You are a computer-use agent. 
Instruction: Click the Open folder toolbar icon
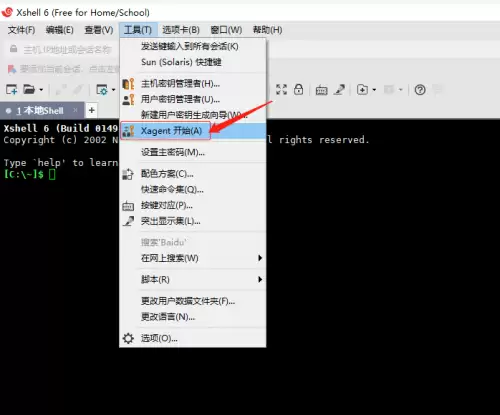[x=29, y=90]
